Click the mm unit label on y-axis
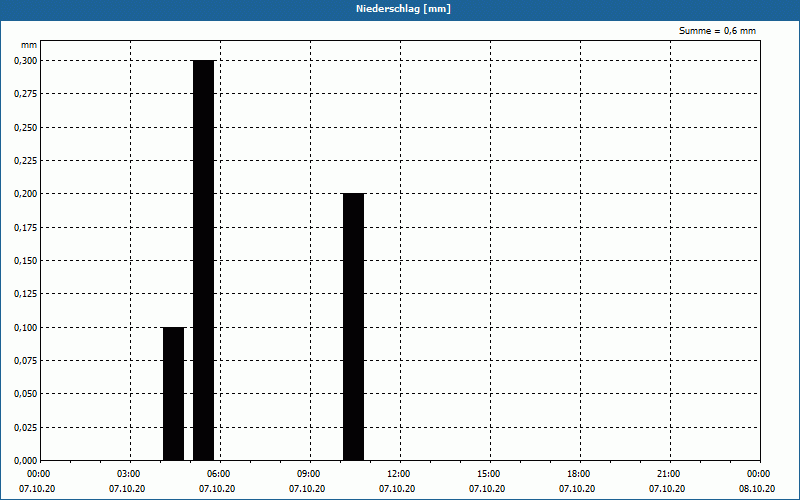This screenshot has width=800, height=500. click(29, 45)
